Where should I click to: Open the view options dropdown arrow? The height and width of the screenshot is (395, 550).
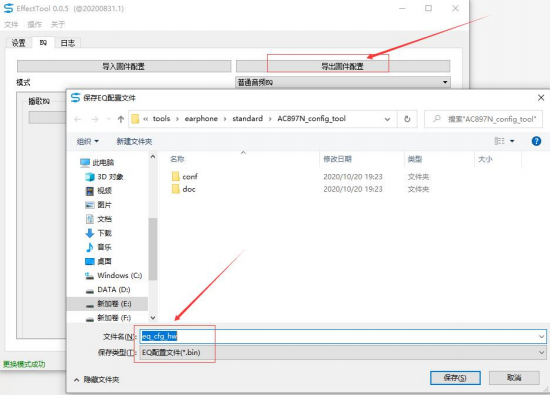(x=512, y=141)
